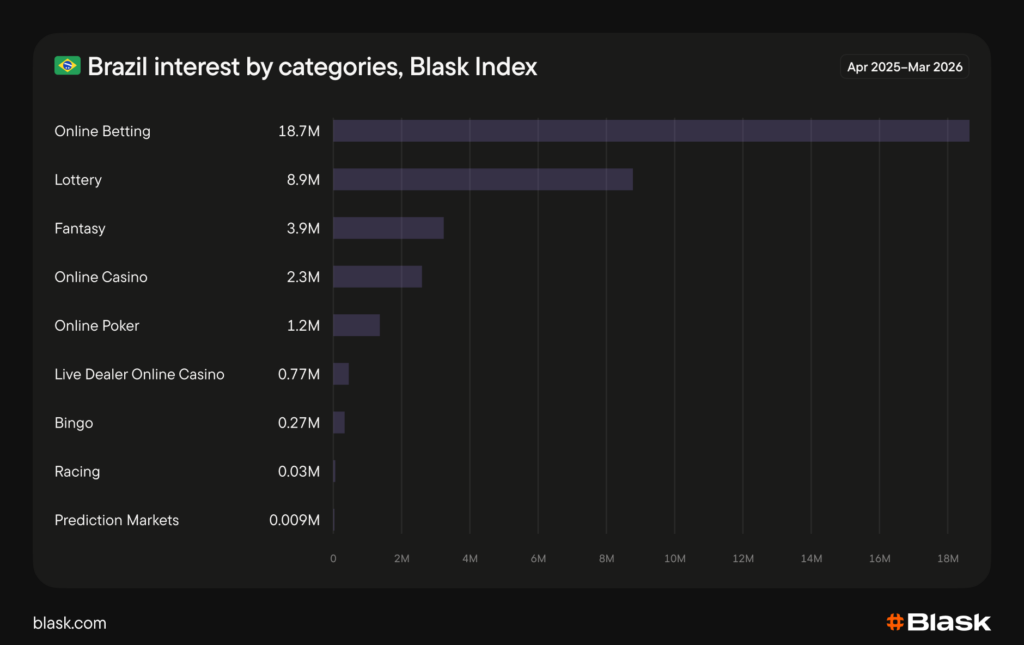Screen dimensions: 1024x645
Task: Open the blask.com link
Action: (69, 623)
